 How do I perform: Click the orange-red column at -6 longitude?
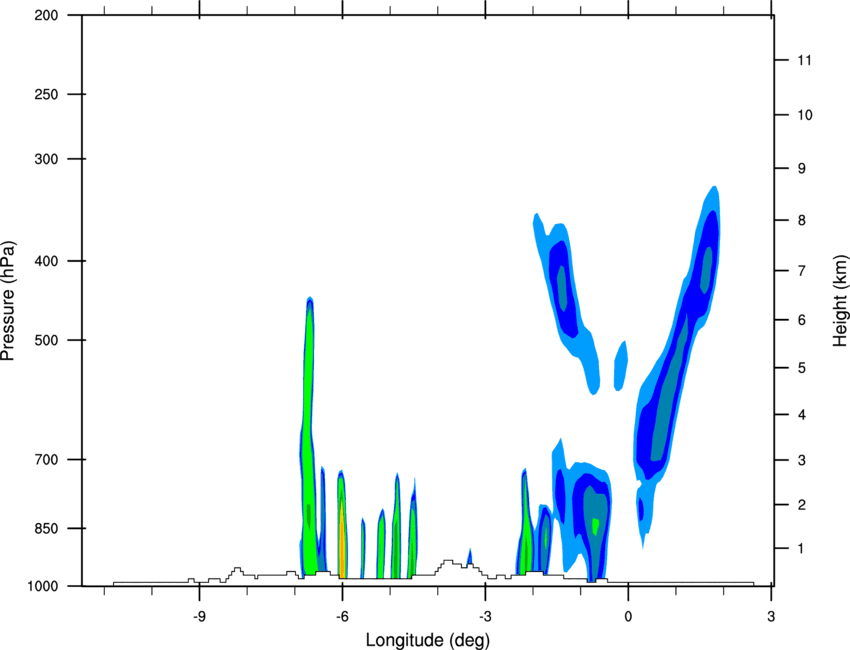coord(342,537)
